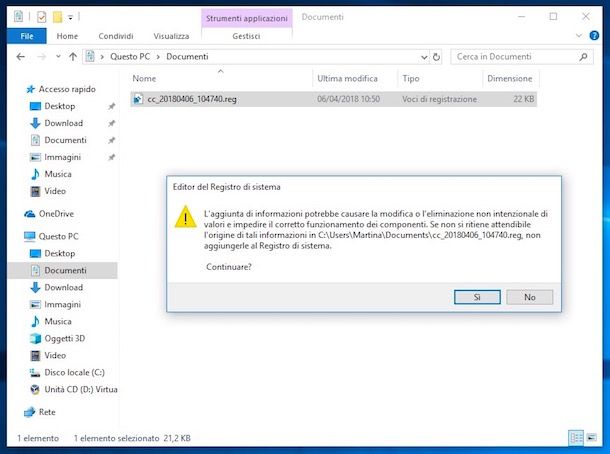
Task: Open recent locations dropdown arrow
Action: (58, 57)
